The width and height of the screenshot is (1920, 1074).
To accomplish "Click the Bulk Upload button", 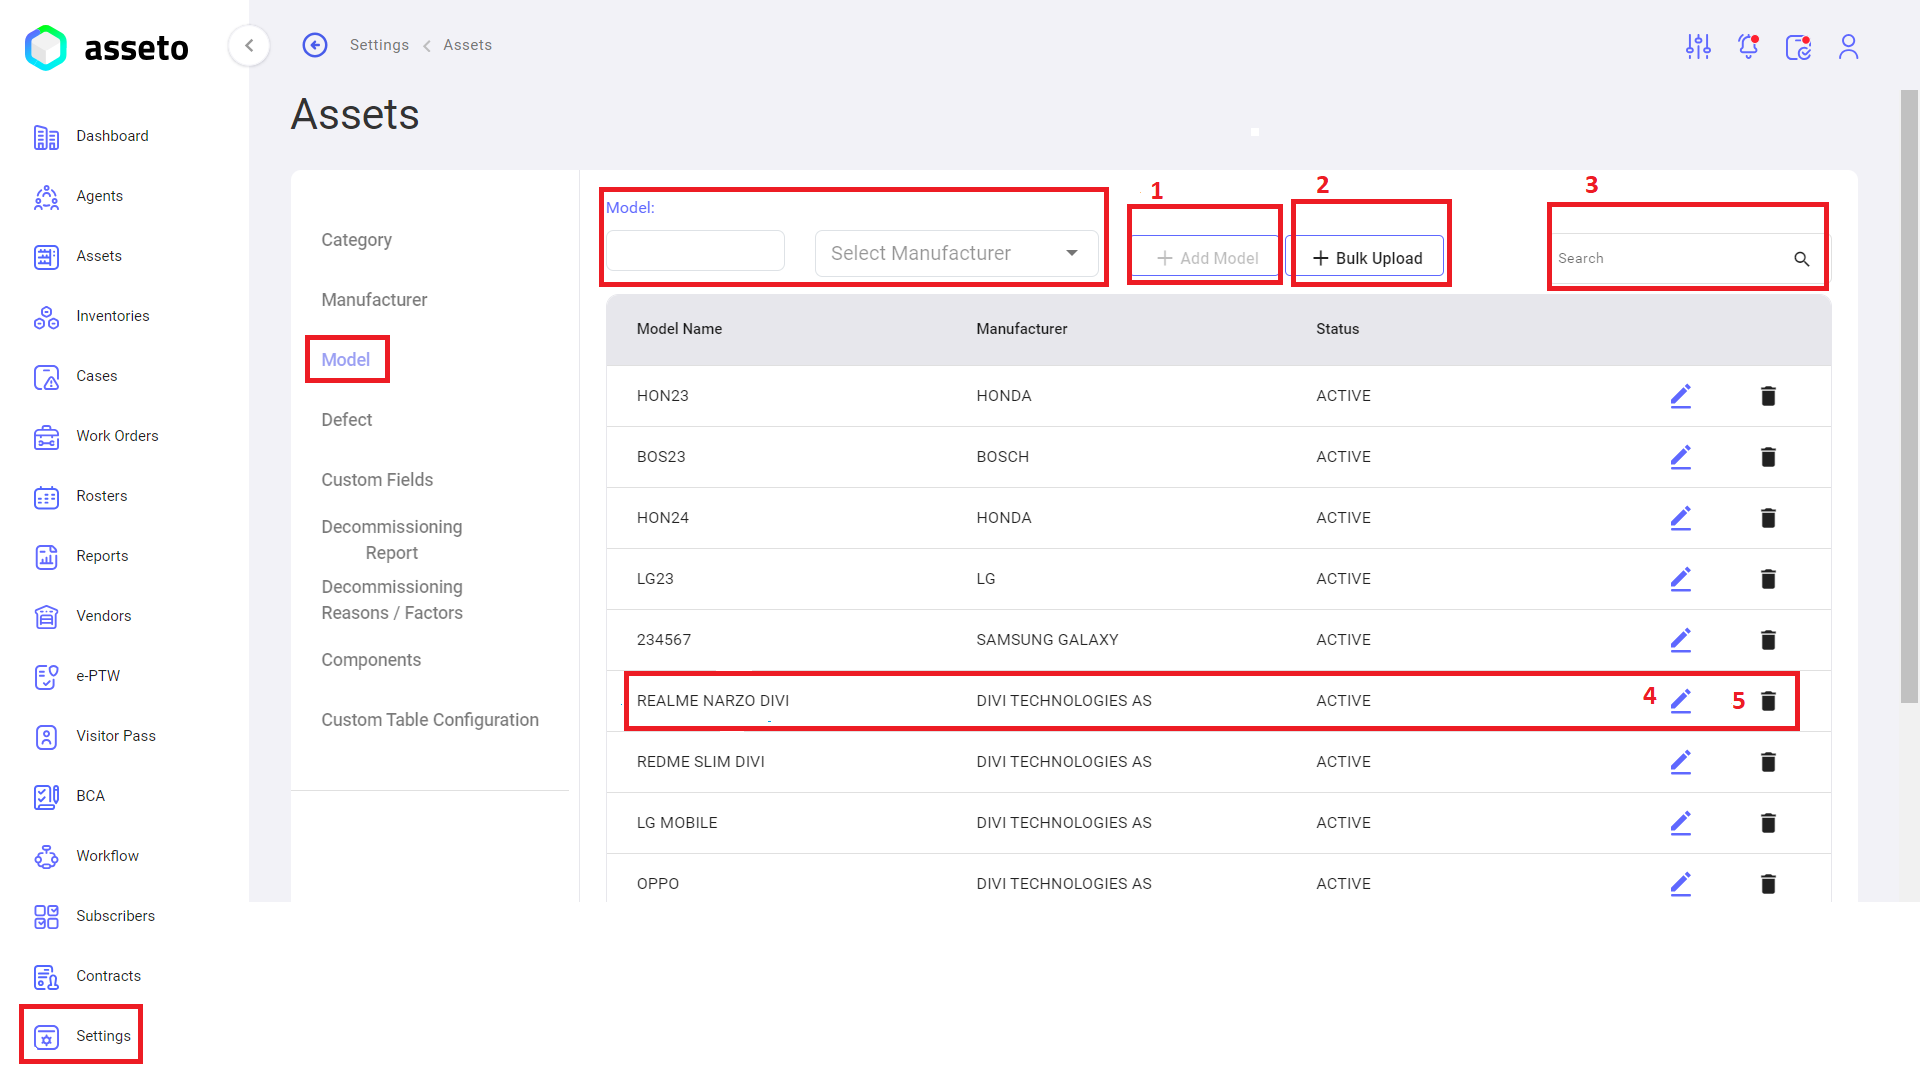I will 1366,258.
